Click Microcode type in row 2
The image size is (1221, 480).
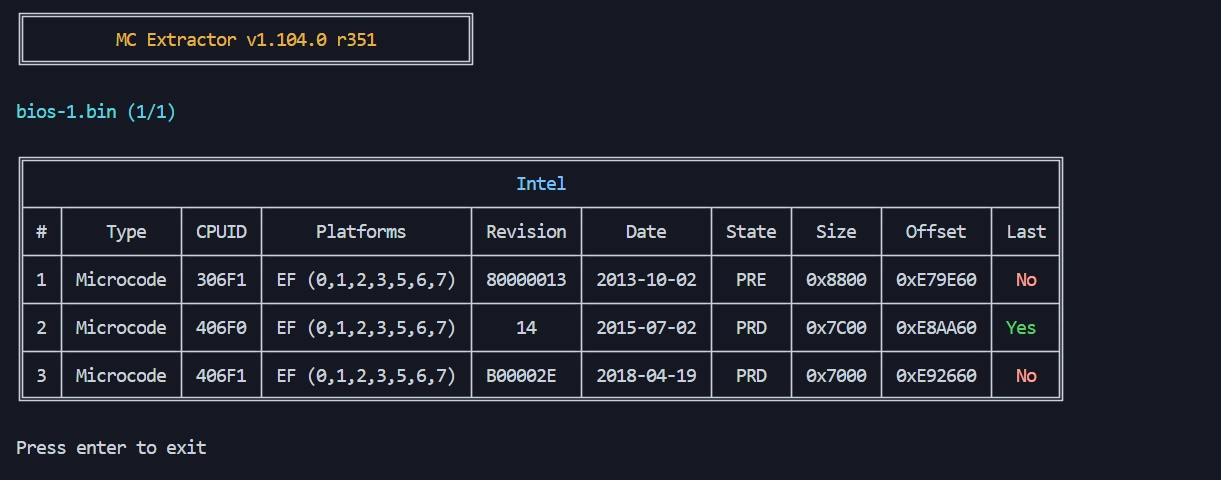tap(121, 328)
